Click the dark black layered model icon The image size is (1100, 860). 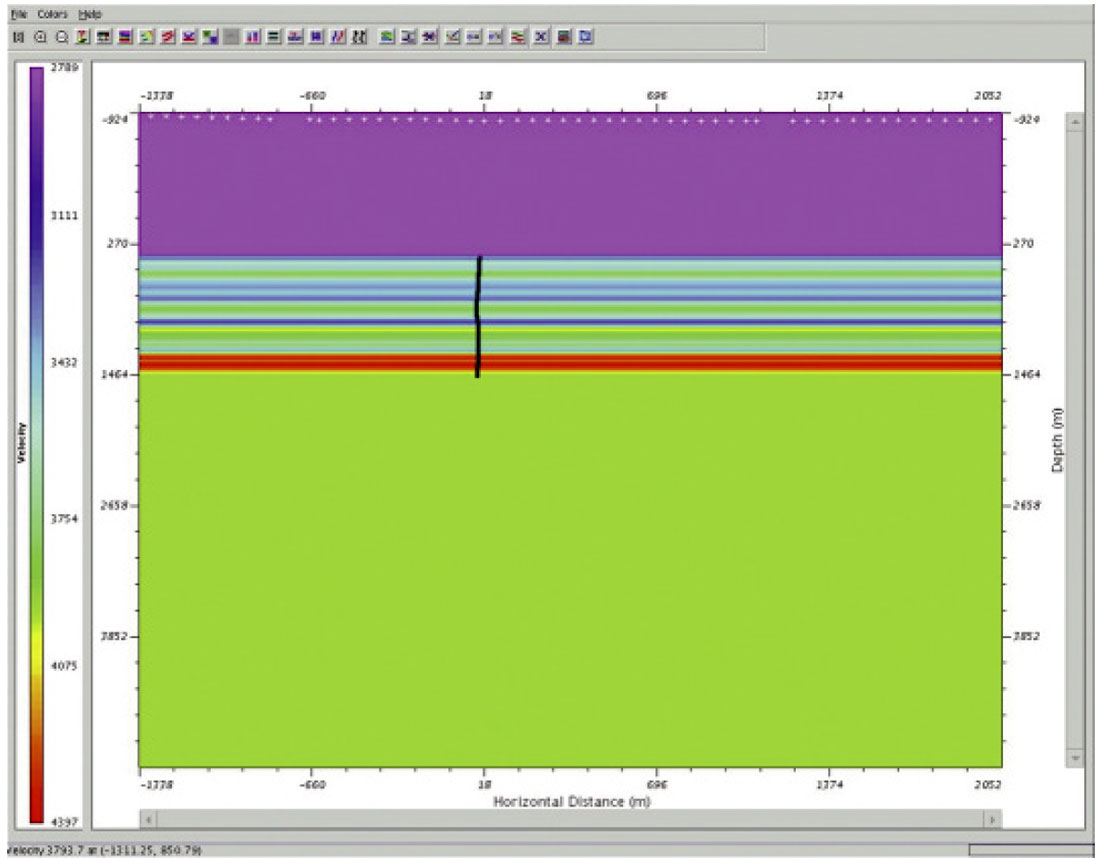tap(104, 36)
